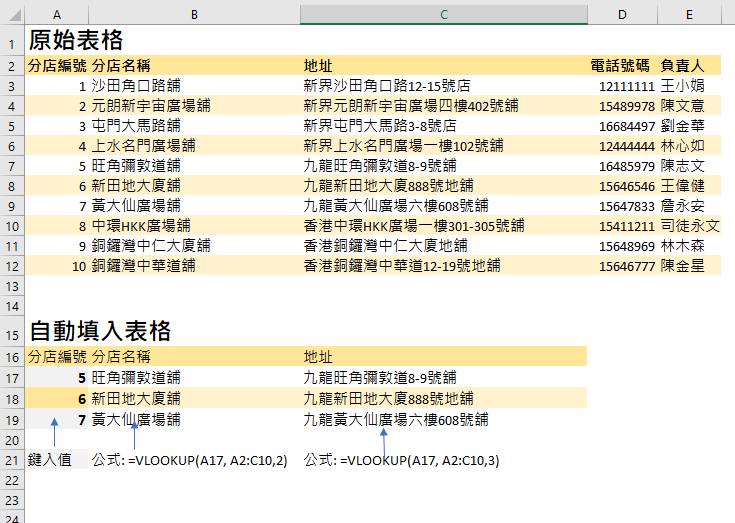Select column E header
This screenshot has height=523, width=735.
[689, 15]
